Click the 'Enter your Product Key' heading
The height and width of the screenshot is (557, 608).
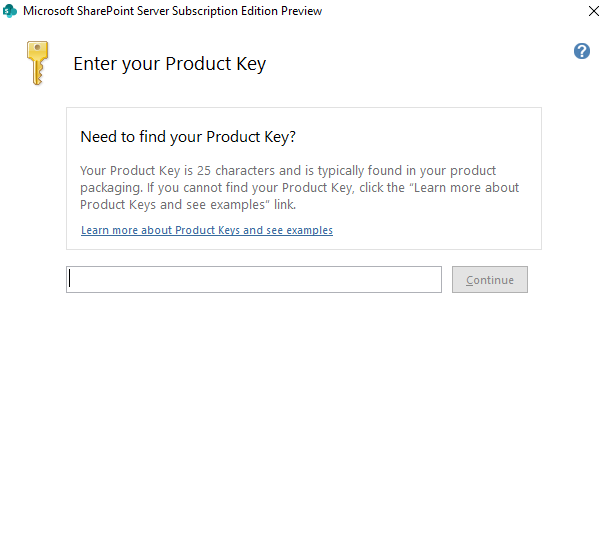point(169,64)
